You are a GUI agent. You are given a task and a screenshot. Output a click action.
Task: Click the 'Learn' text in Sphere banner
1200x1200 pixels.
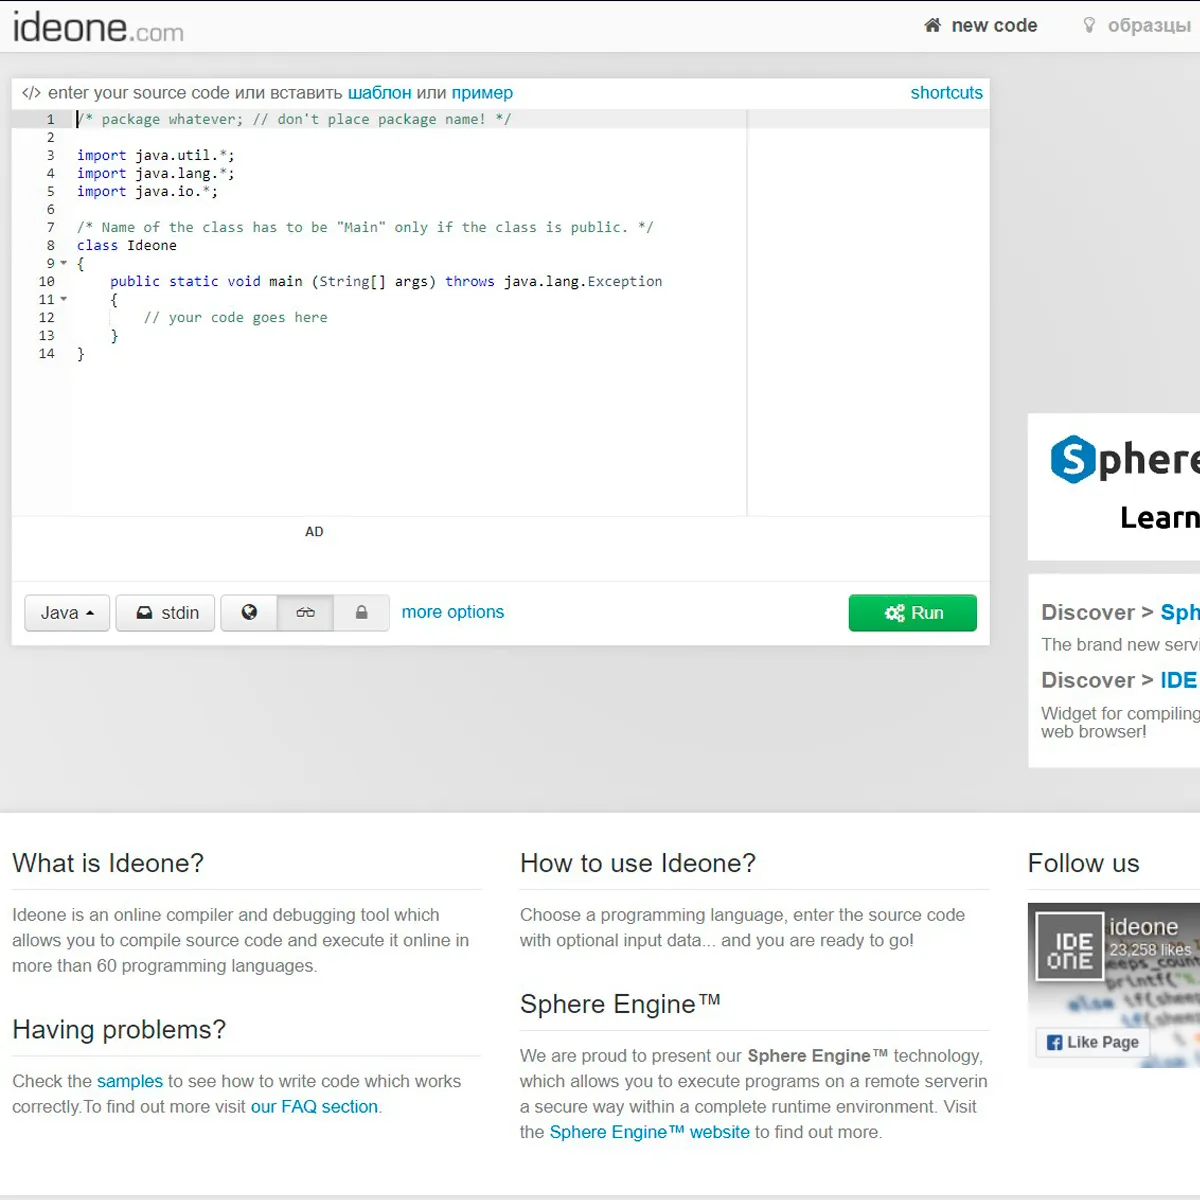1160,517
